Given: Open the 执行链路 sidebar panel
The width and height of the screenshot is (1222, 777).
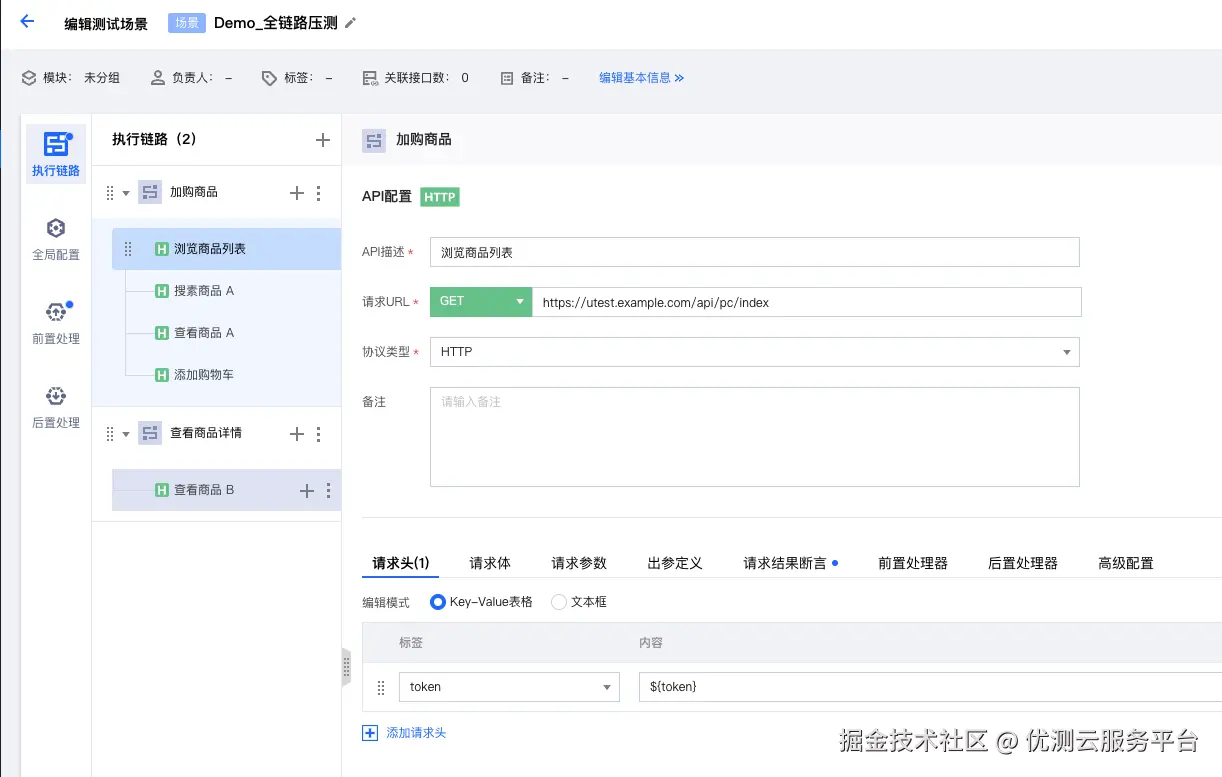Looking at the screenshot, I should point(56,154).
